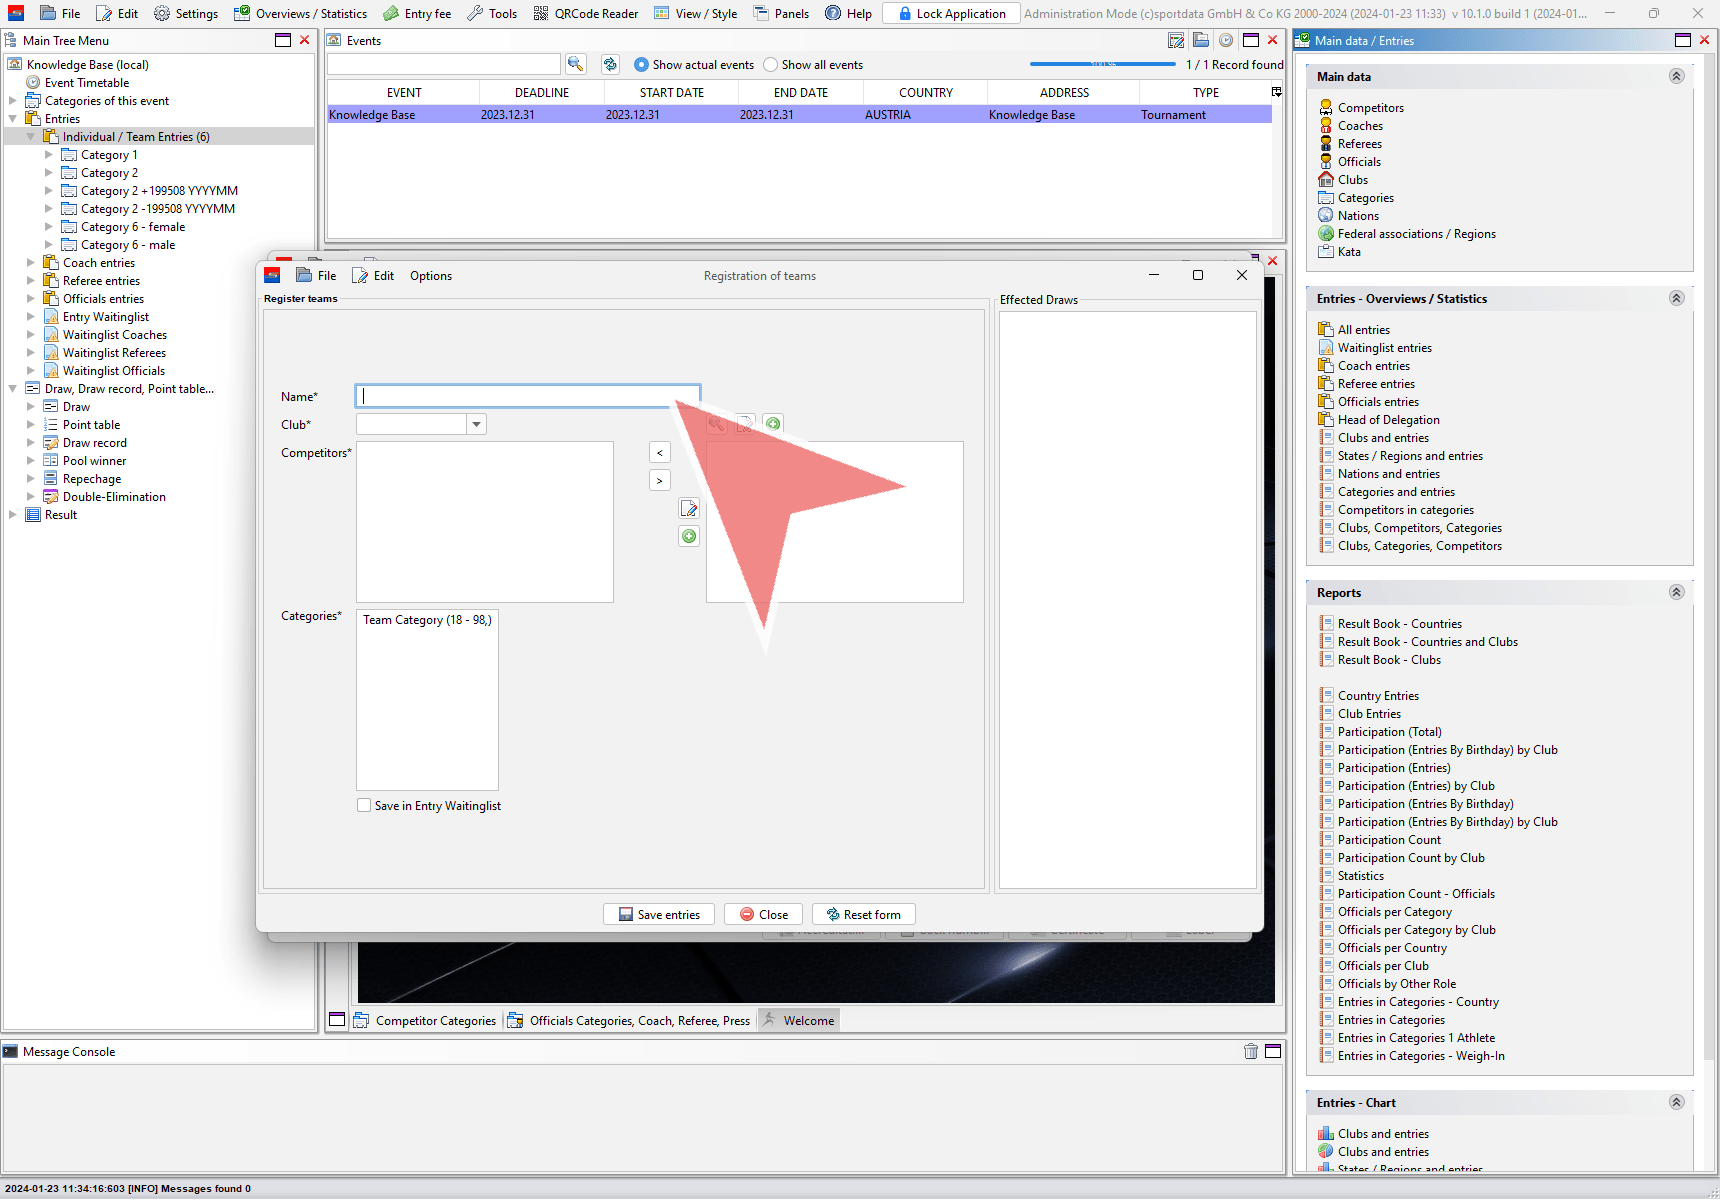
Task: Expand the Coach entries tree node
Action: click(x=30, y=263)
